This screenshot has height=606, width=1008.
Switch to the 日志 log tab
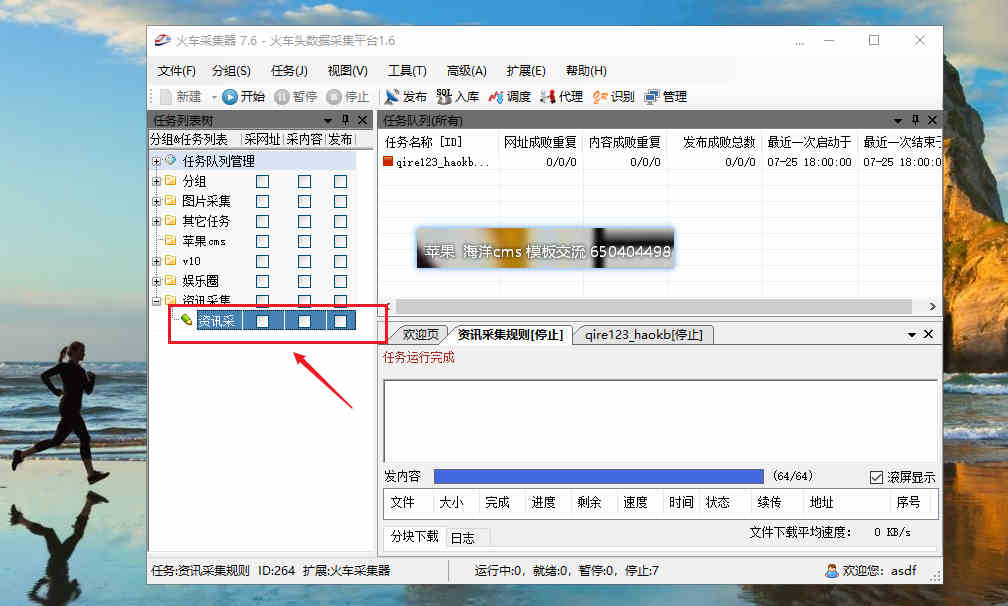[x=462, y=537]
